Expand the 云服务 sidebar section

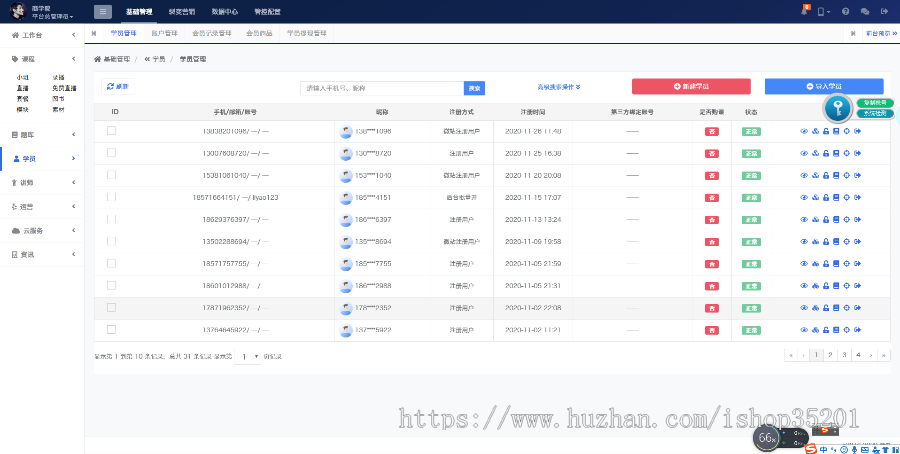tap(42, 231)
